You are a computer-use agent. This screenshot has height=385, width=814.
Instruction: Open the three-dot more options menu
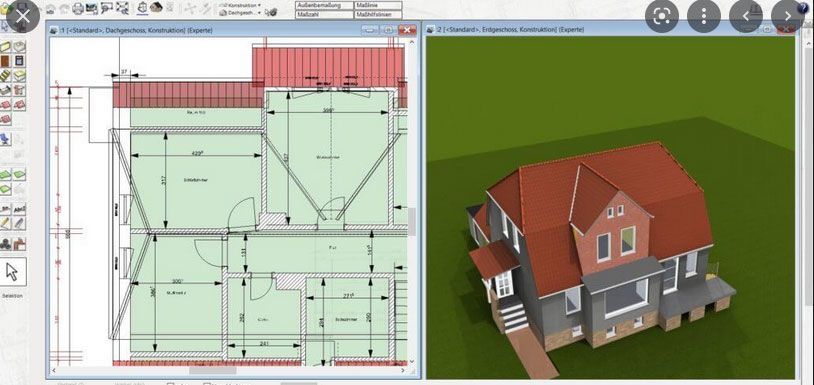click(x=704, y=16)
